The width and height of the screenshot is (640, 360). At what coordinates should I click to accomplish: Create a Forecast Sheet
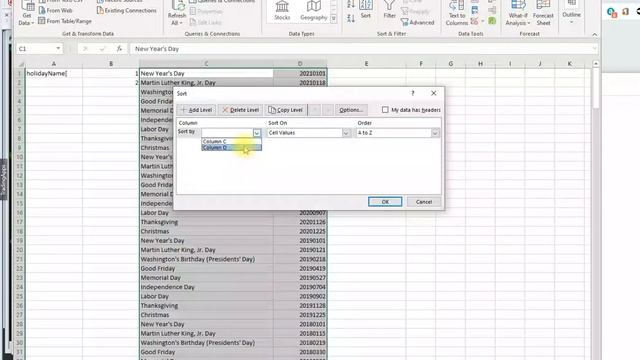point(543,14)
